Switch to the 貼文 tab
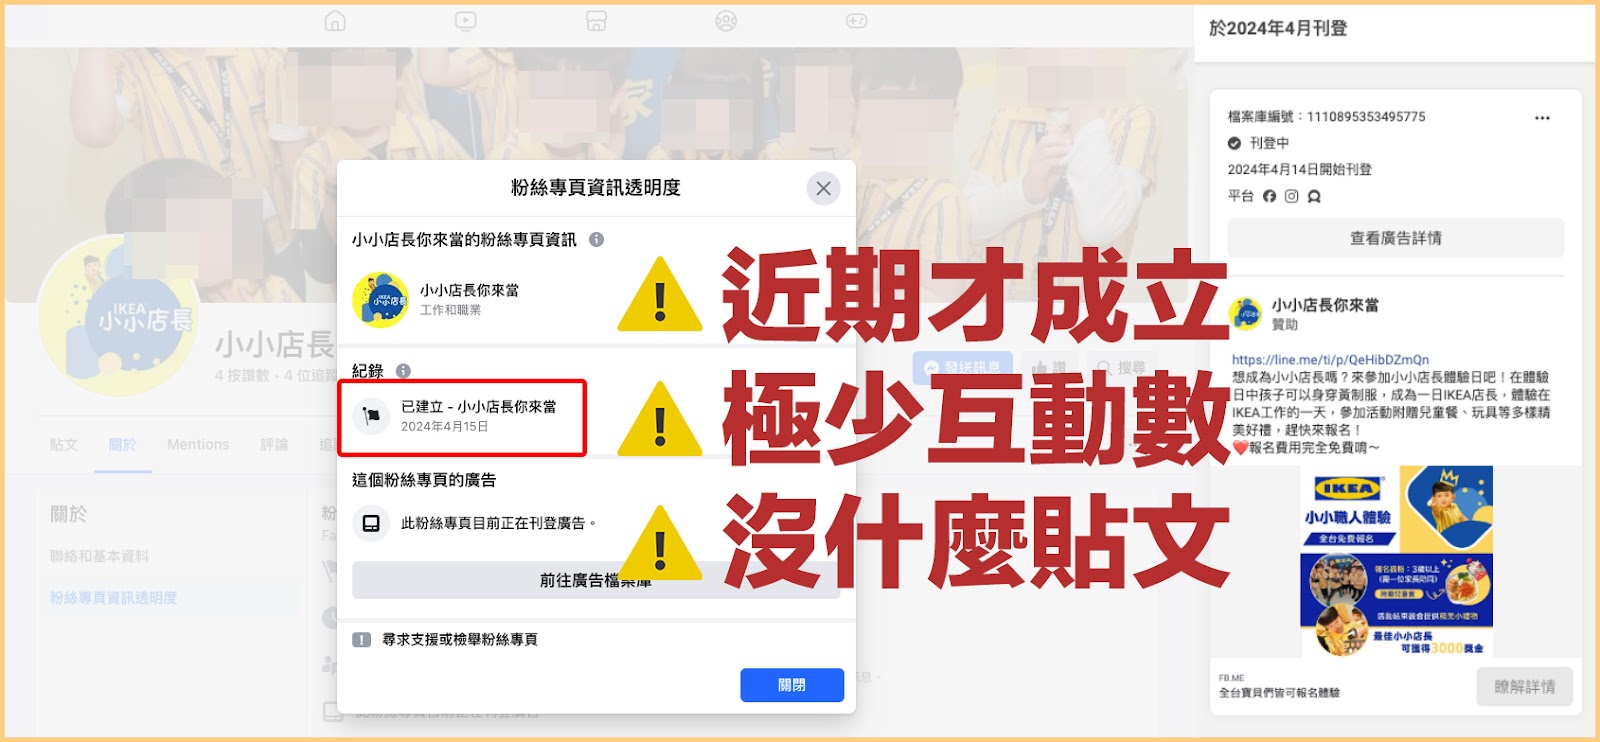 pyautogui.click(x=64, y=445)
